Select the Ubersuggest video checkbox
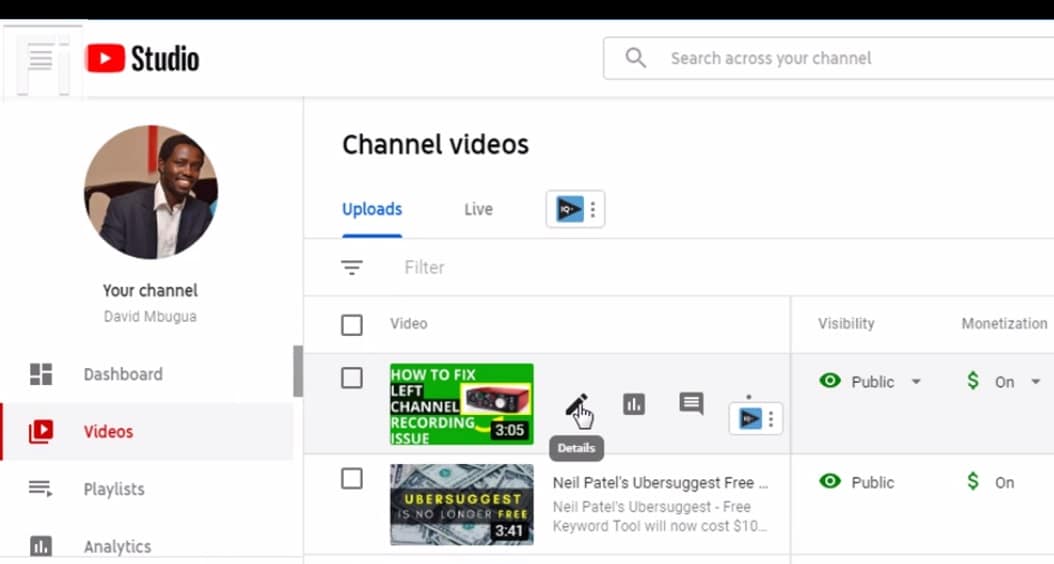 [x=352, y=479]
